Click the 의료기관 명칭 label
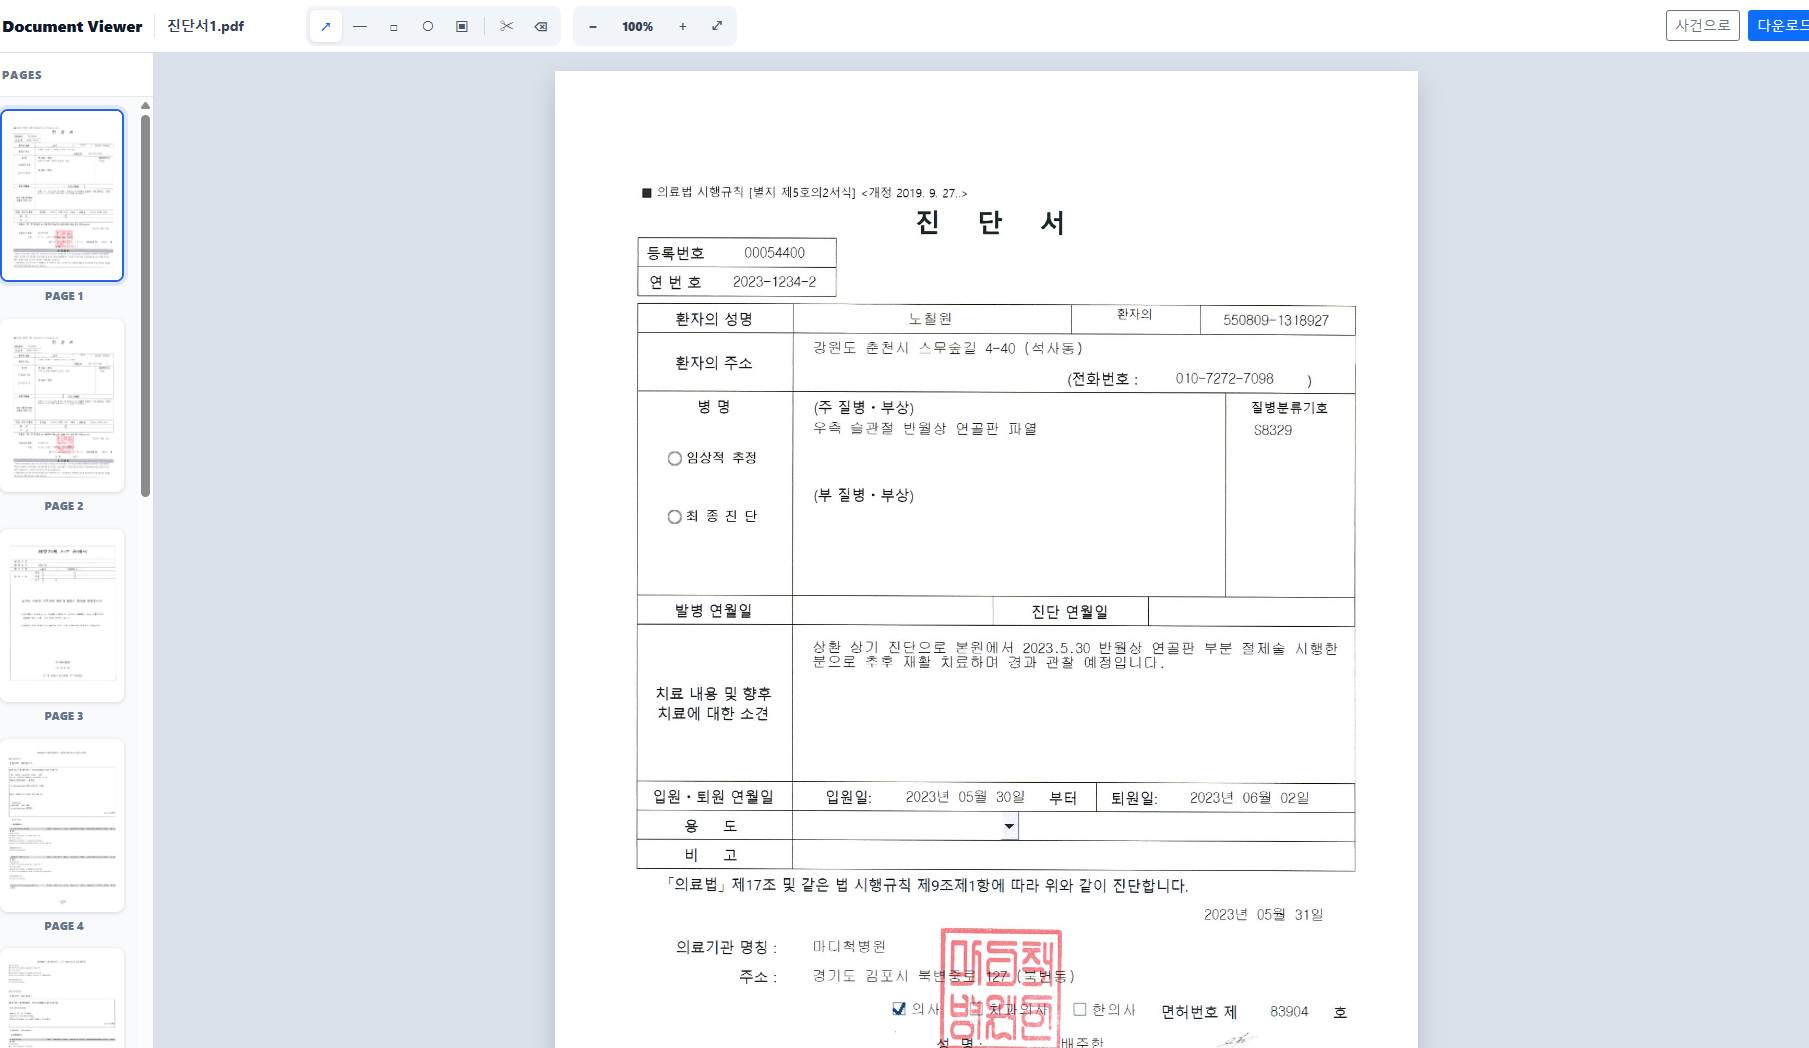 click(727, 947)
